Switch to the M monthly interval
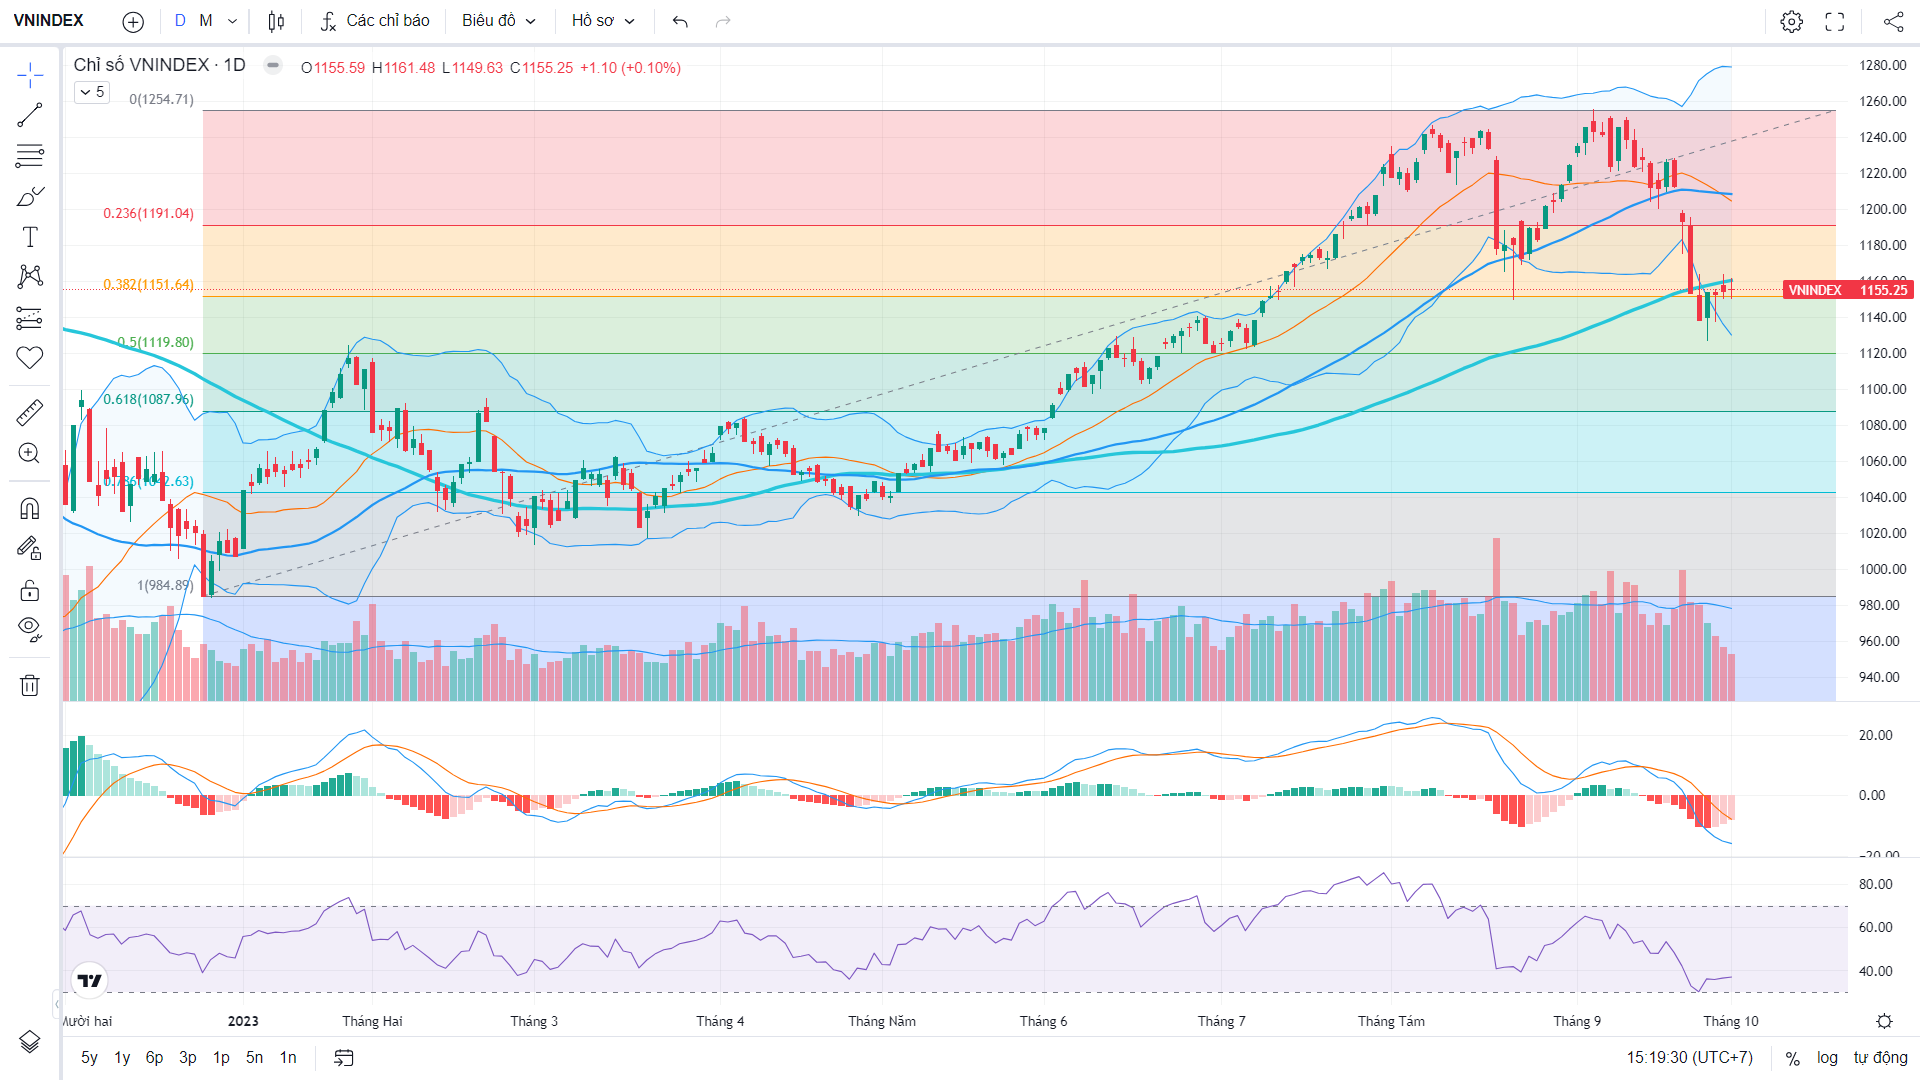Image resolution: width=1920 pixels, height=1080 pixels. 206,21
